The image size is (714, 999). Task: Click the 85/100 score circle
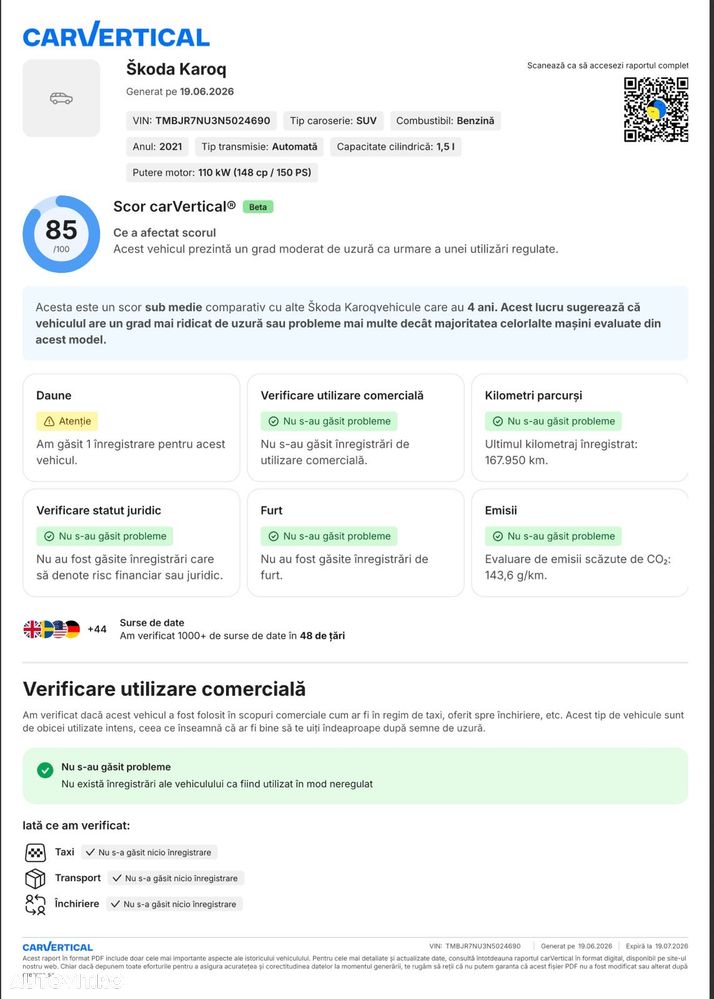click(61, 234)
